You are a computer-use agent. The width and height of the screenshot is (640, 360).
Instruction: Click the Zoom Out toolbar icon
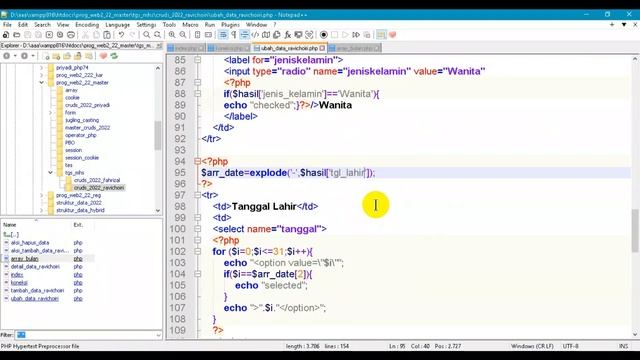point(182,35)
